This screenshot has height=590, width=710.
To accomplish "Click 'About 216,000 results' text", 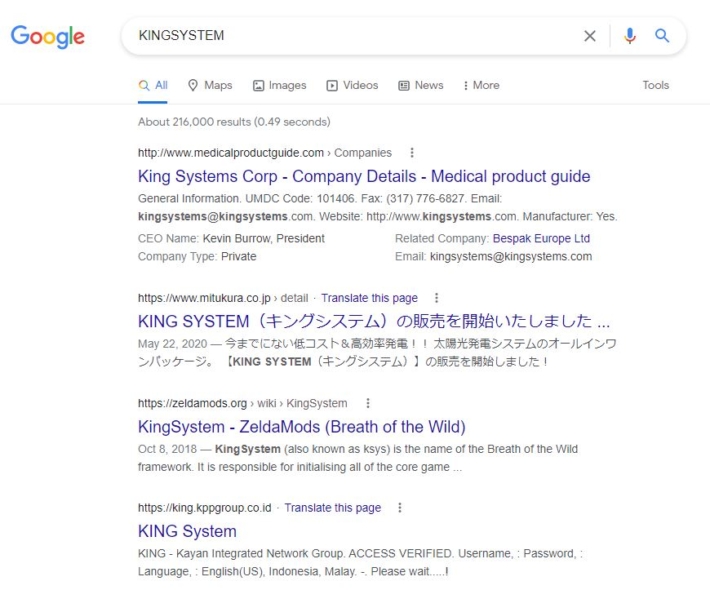I will (194, 122).
